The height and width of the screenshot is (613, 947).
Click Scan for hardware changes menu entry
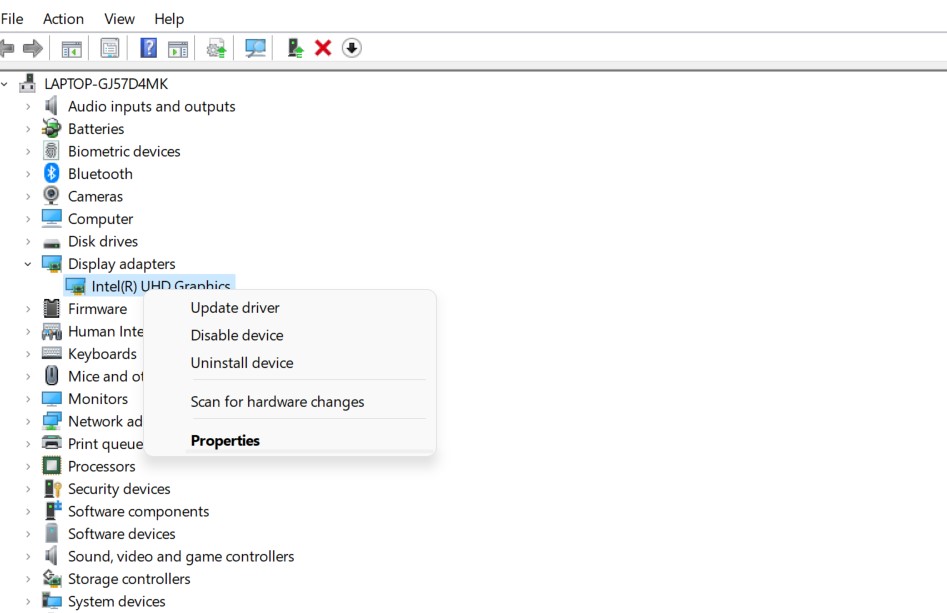tap(277, 402)
